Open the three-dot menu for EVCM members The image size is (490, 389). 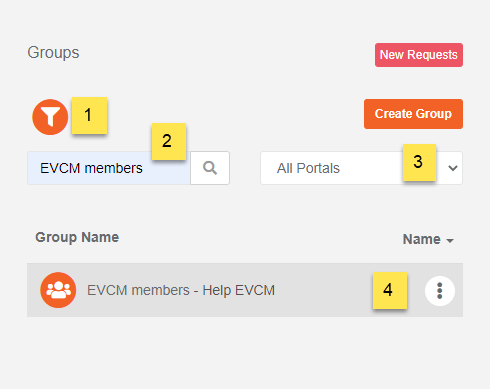pos(440,291)
